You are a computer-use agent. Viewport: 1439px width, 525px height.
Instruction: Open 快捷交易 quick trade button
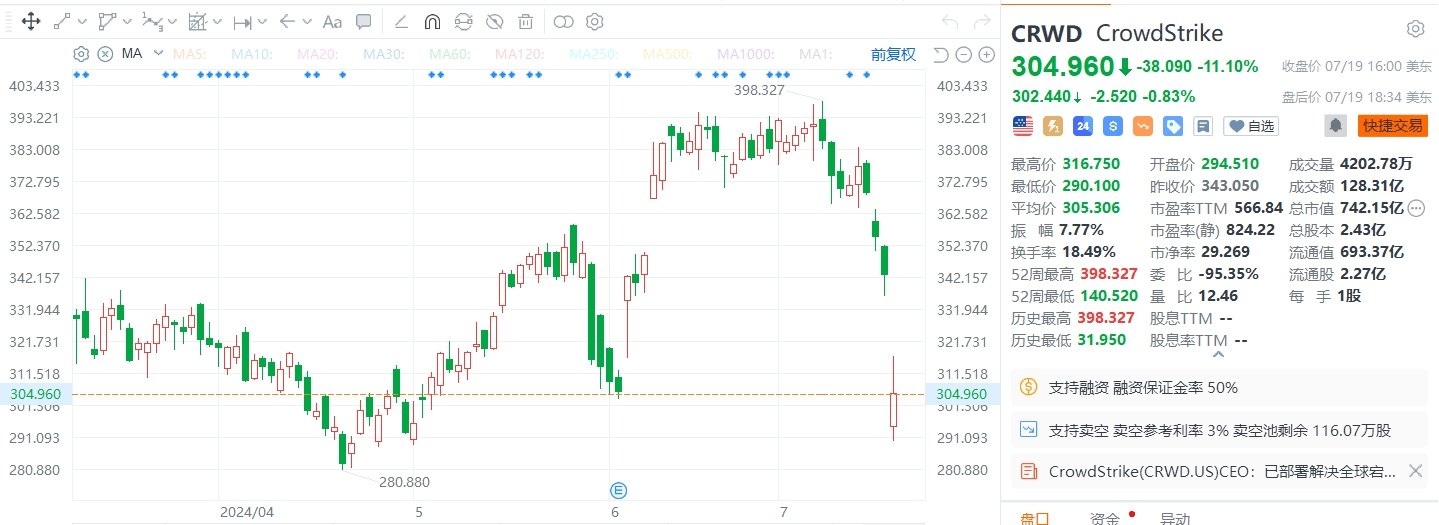pyautogui.click(x=1392, y=126)
